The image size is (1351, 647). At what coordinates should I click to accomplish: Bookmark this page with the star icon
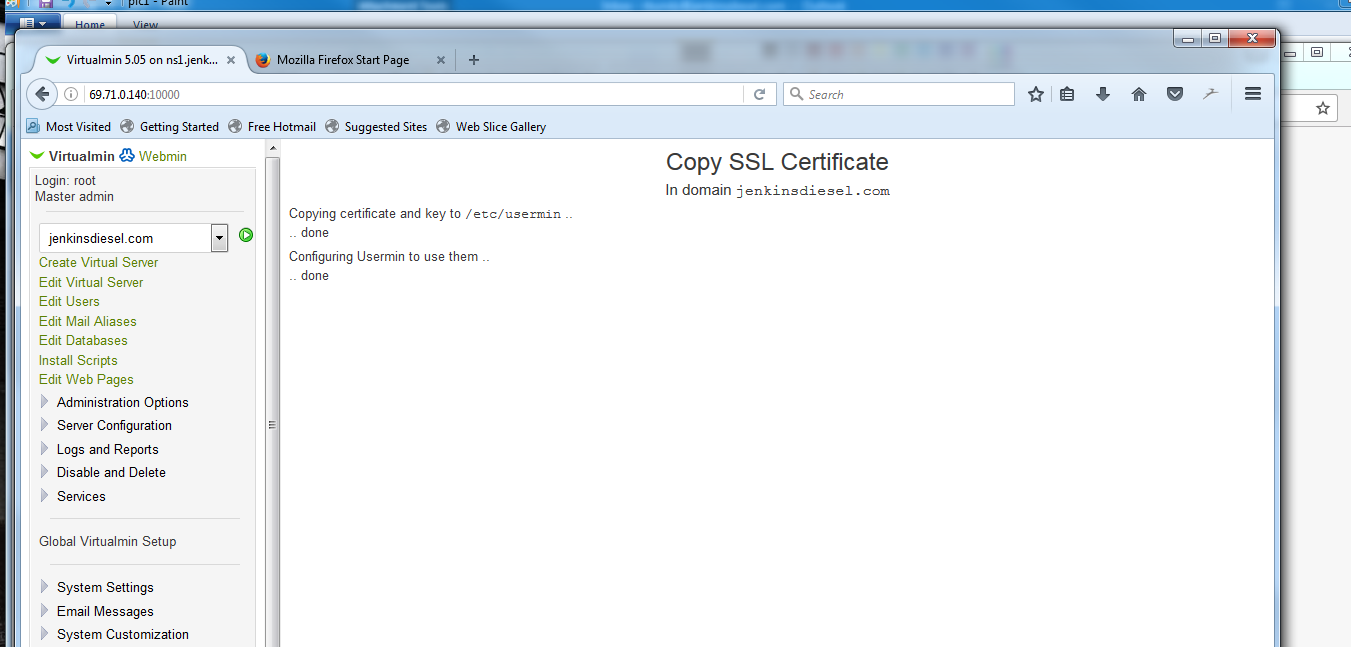point(1036,94)
